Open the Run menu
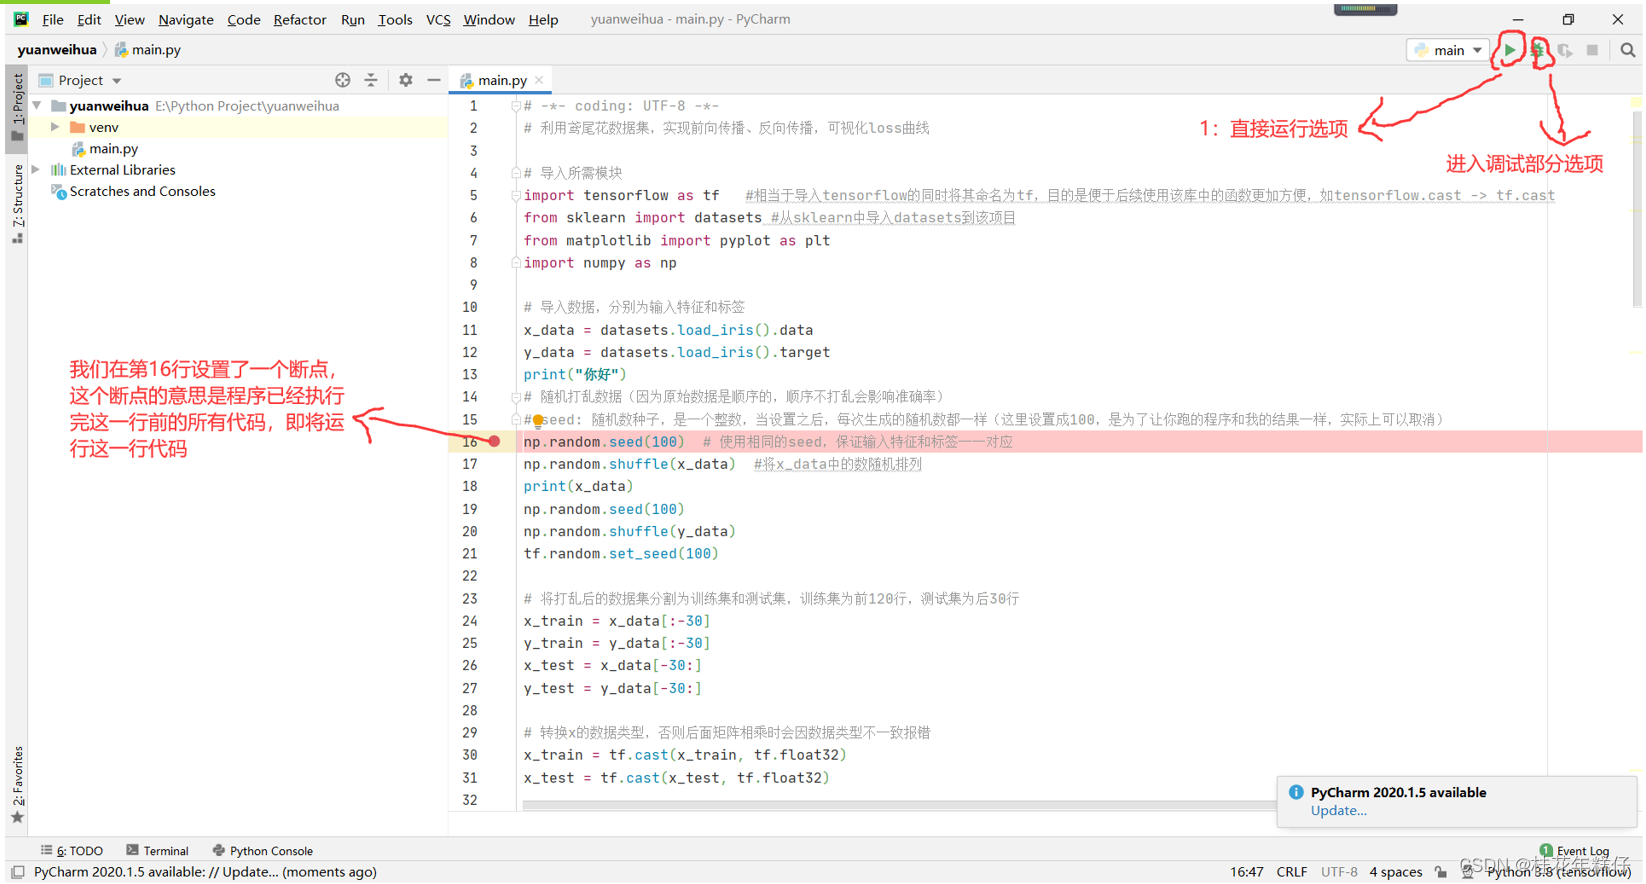The height and width of the screenshot is (884, 1646). [x=352, y=20]
